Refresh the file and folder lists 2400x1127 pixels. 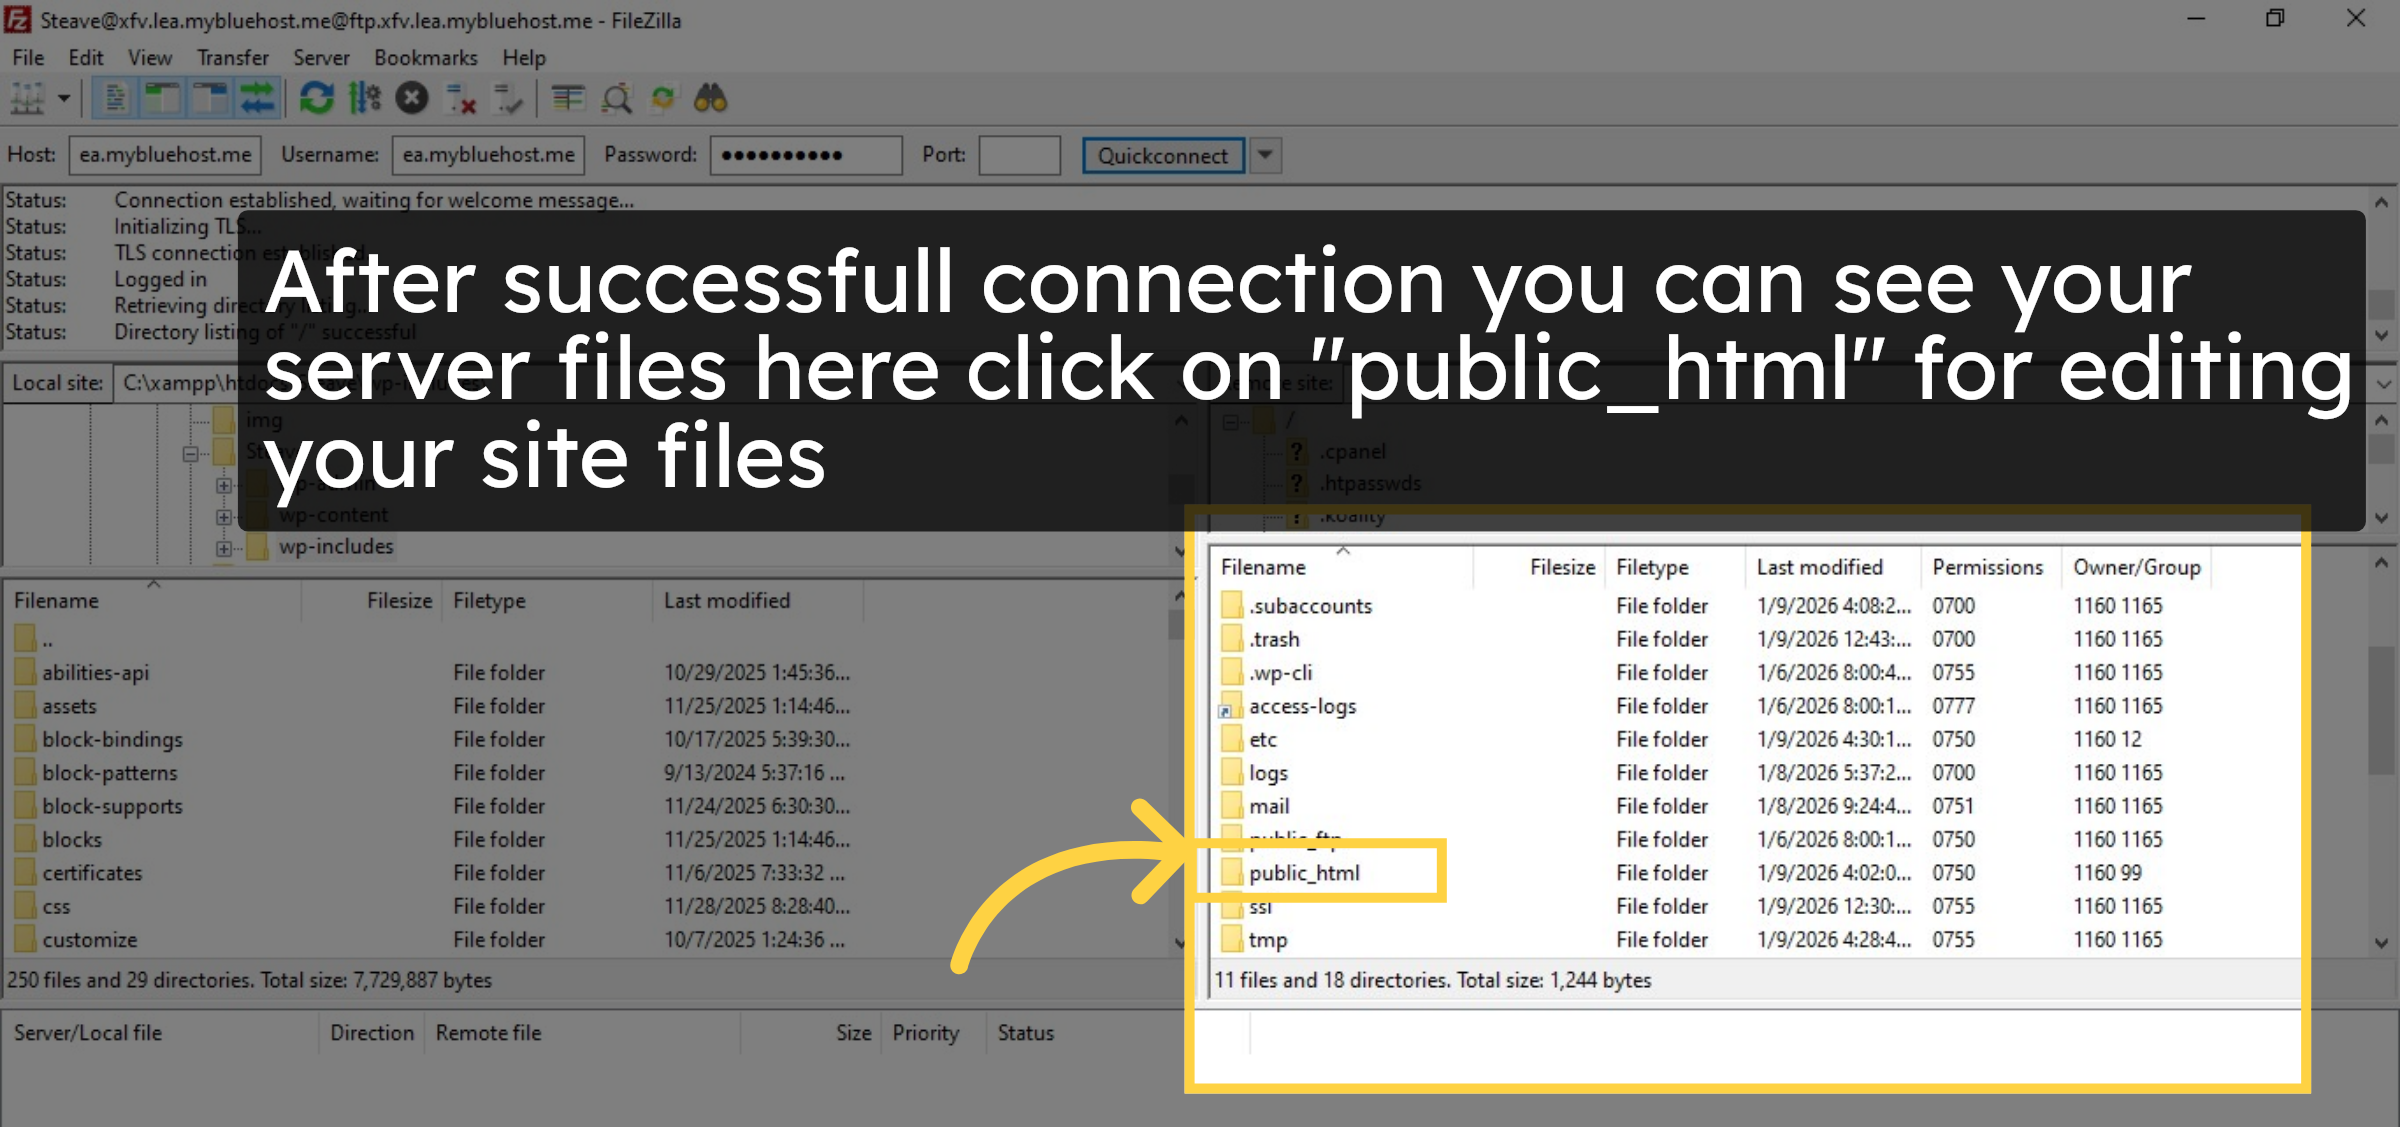(x=317, y=97)
